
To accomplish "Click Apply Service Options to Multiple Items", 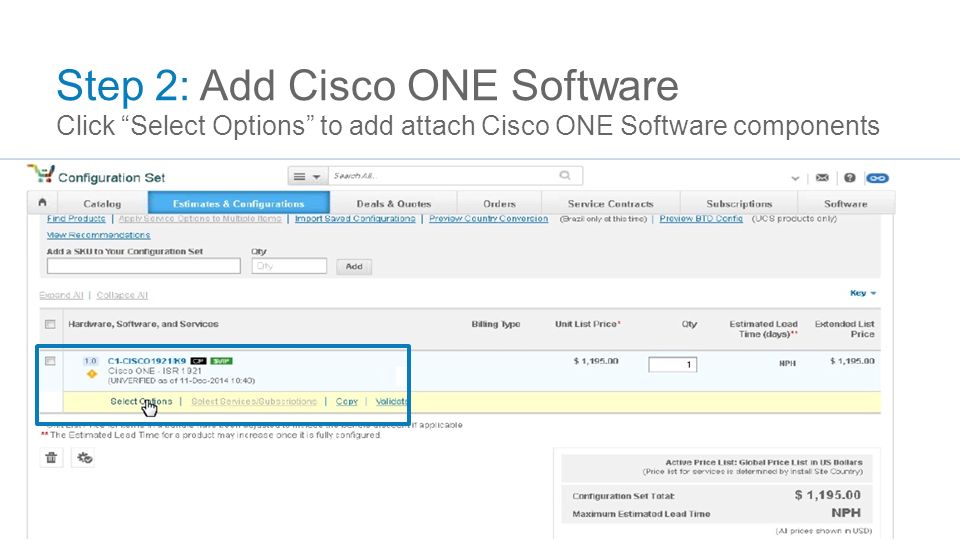I will point(200,219).
